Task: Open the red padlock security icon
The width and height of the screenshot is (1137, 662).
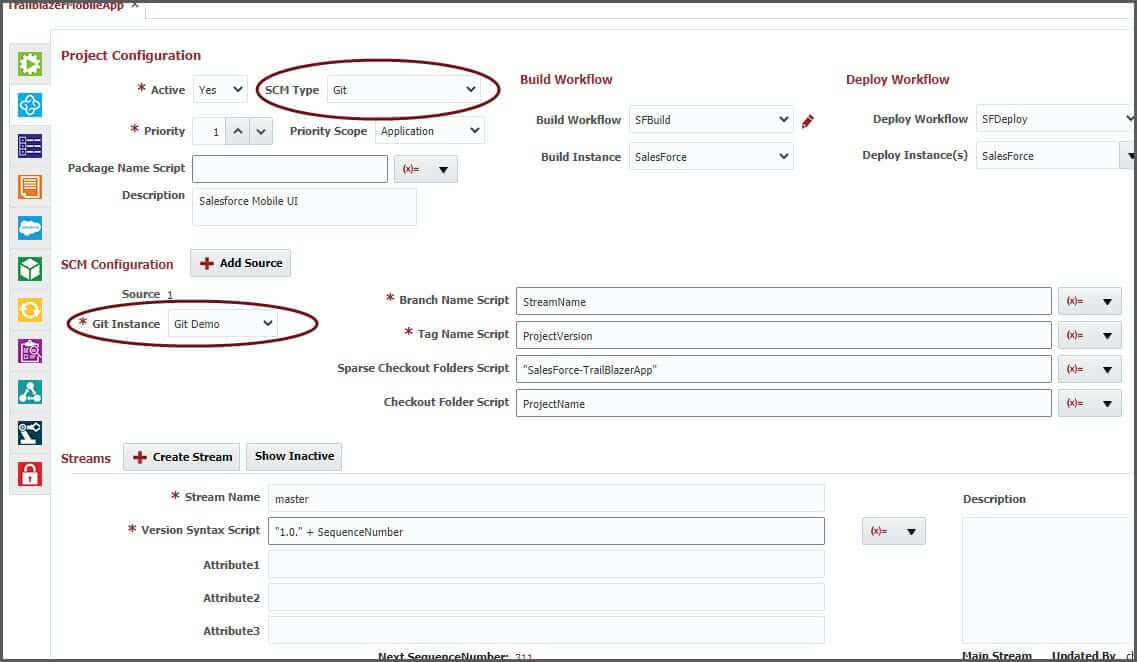Action: 30,473
